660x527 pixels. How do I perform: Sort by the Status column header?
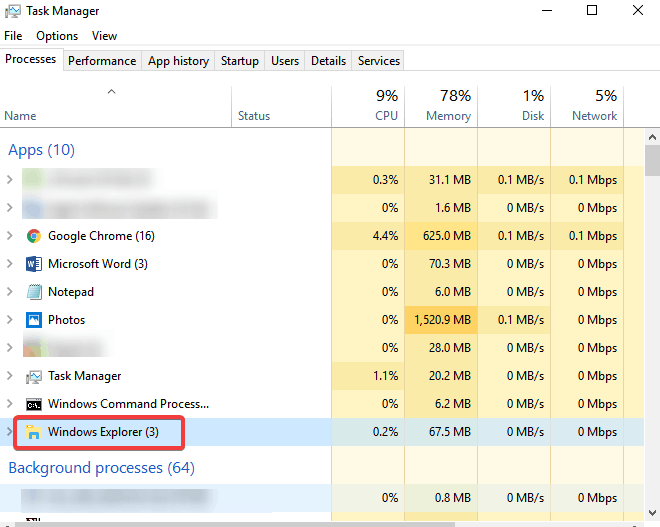point(281,106)
